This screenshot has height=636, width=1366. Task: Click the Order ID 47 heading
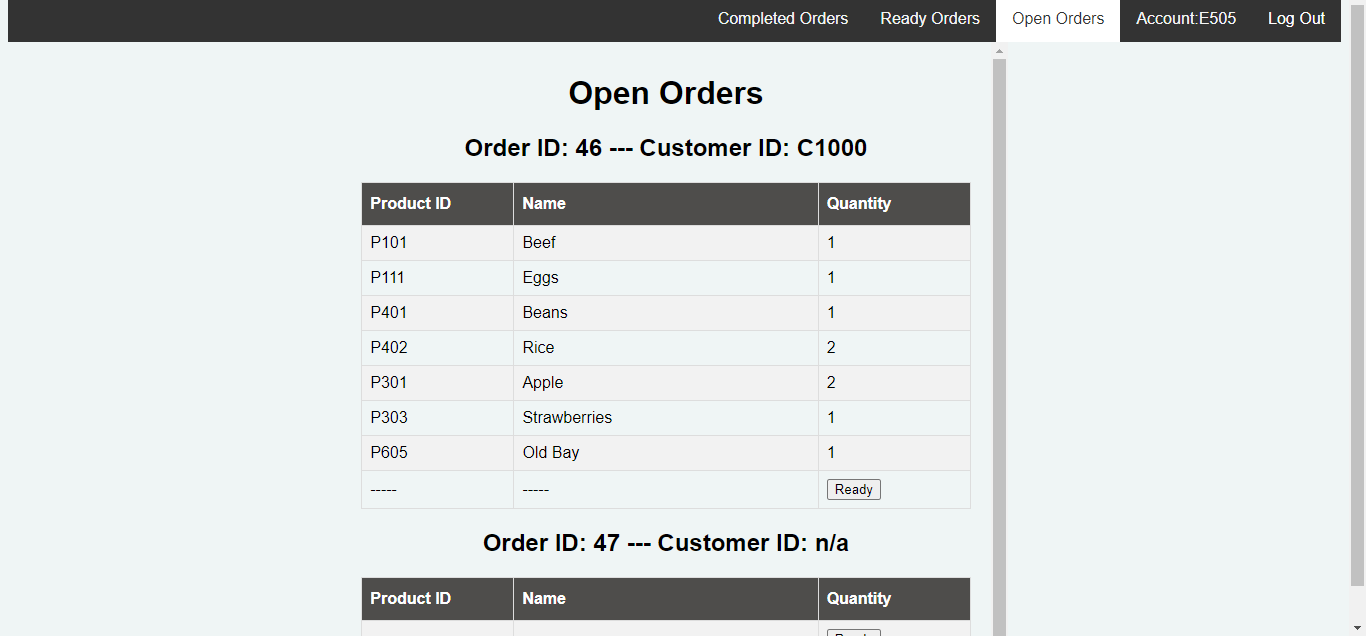coord(665,543)
